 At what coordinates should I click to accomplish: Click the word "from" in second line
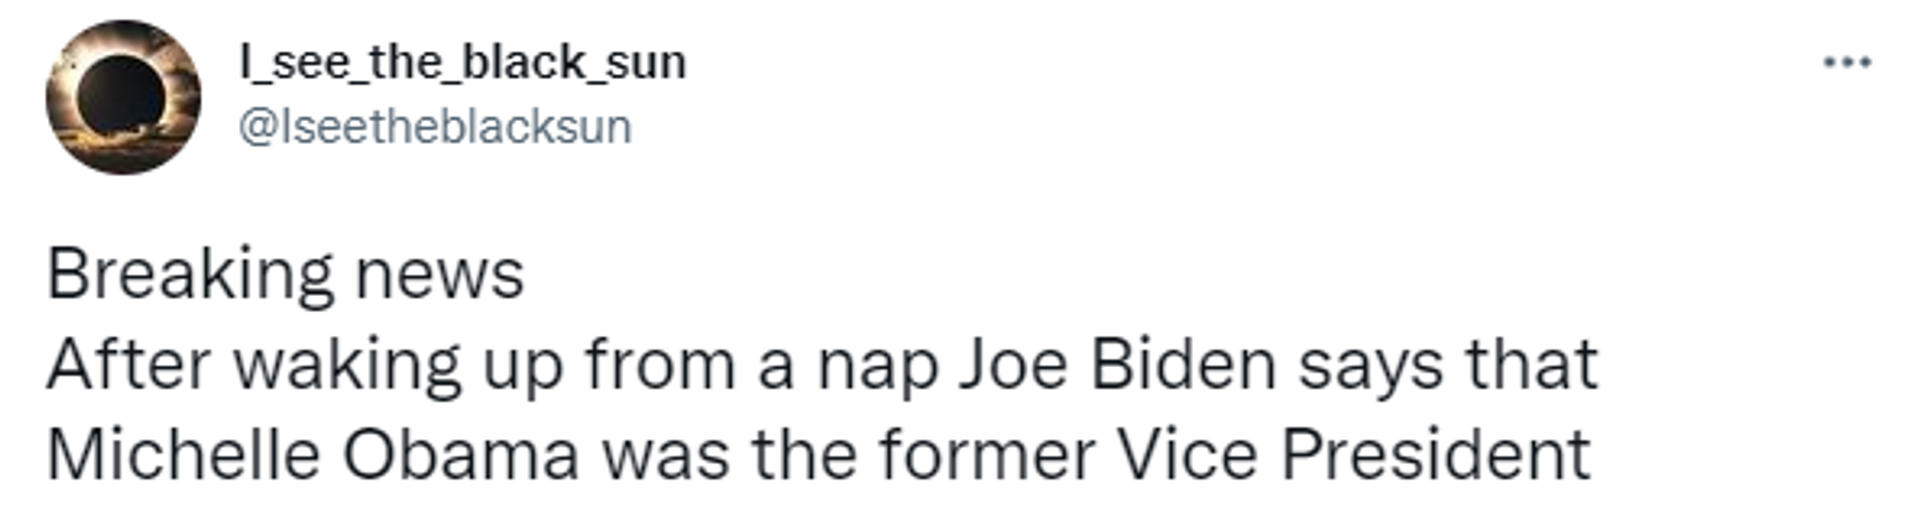[x=661, y=364]
